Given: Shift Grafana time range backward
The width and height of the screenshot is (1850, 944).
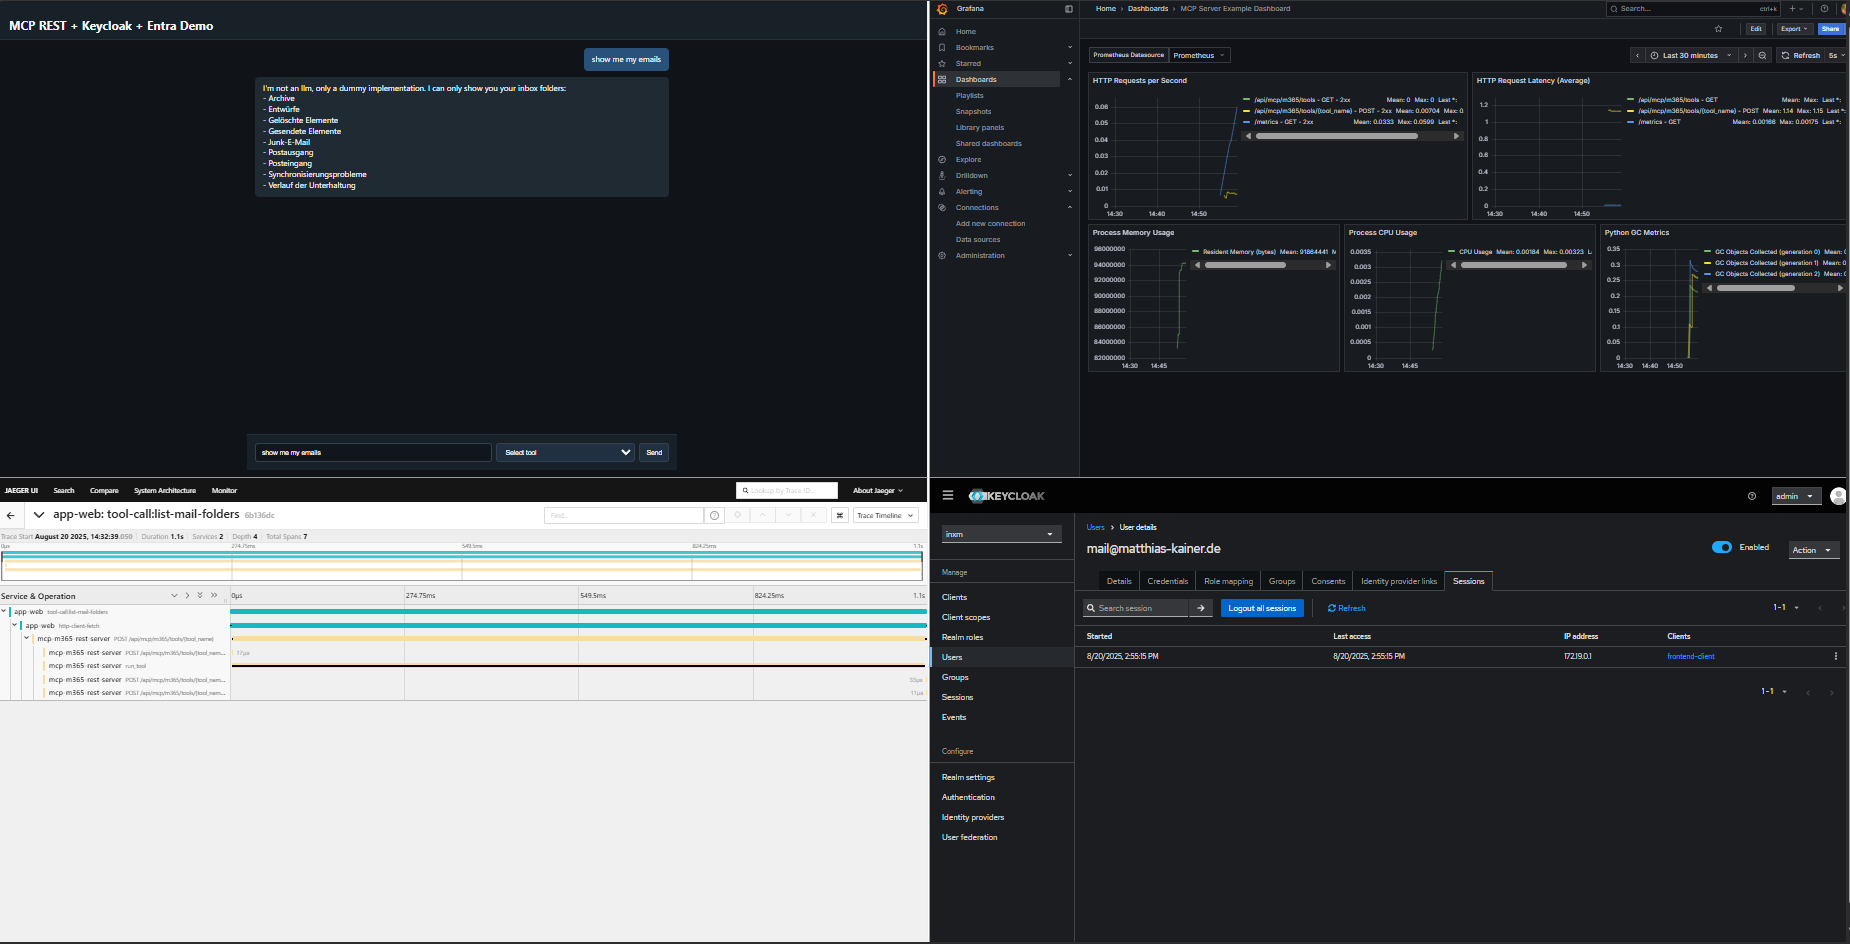Looking at the screenshot, I should [1637, 56].
